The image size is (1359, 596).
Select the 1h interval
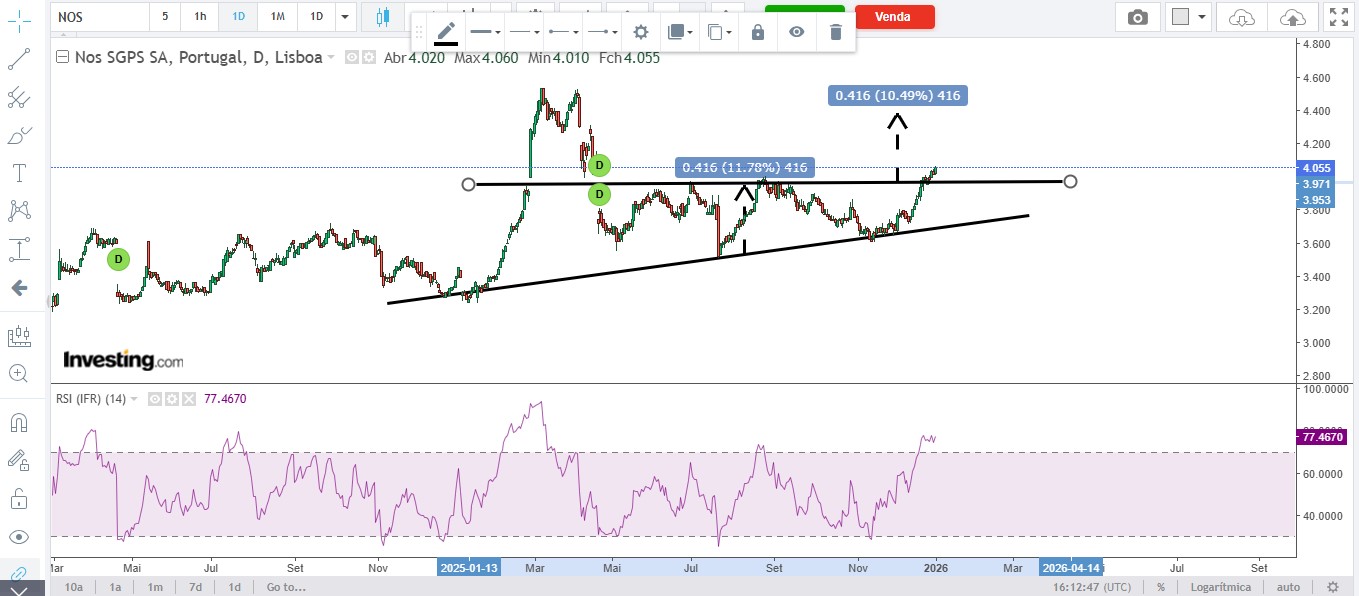click(x=201, y=17)
